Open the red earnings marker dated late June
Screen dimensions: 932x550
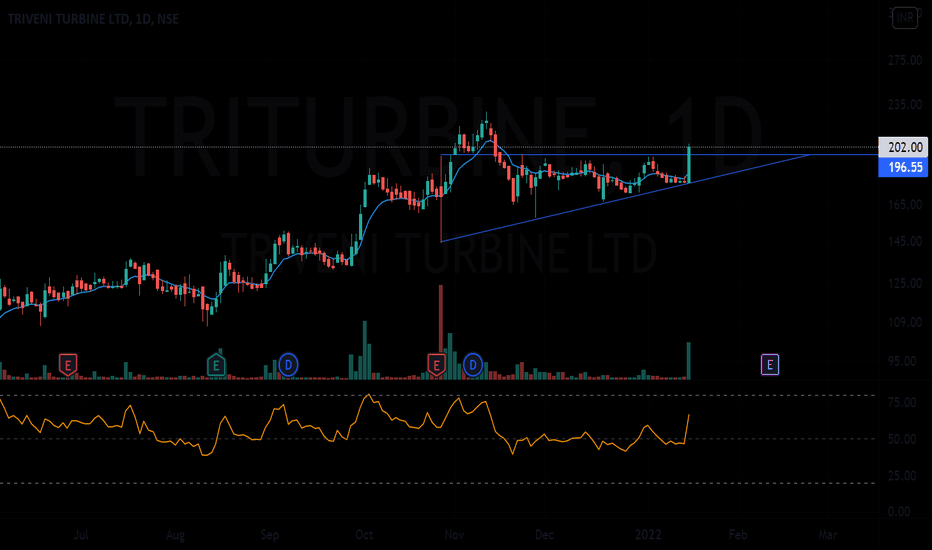pyautogui.click(x=68, y=364)
